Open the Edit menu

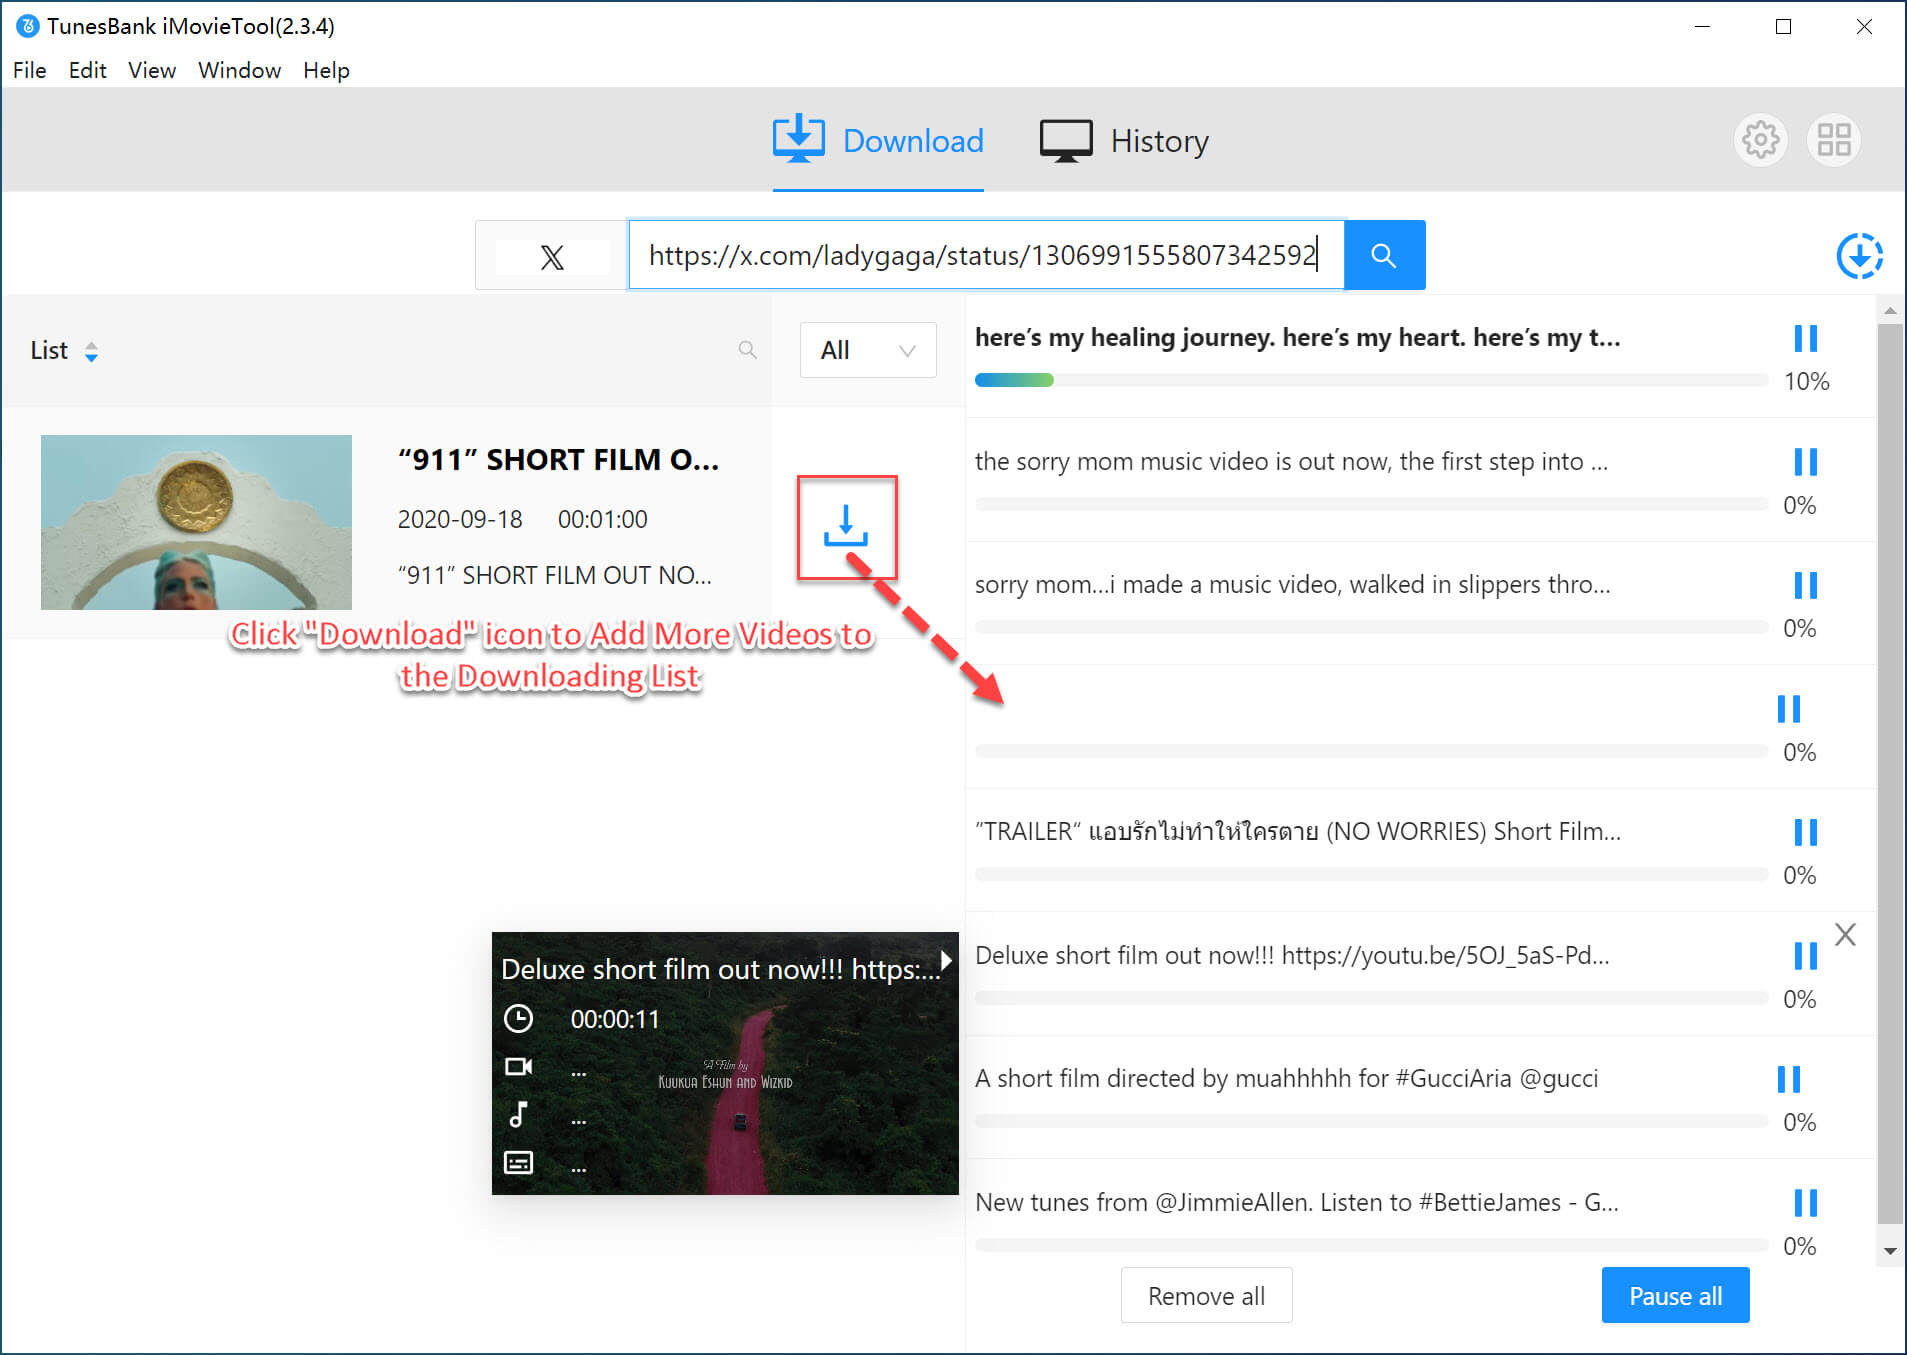pos(87,70)
